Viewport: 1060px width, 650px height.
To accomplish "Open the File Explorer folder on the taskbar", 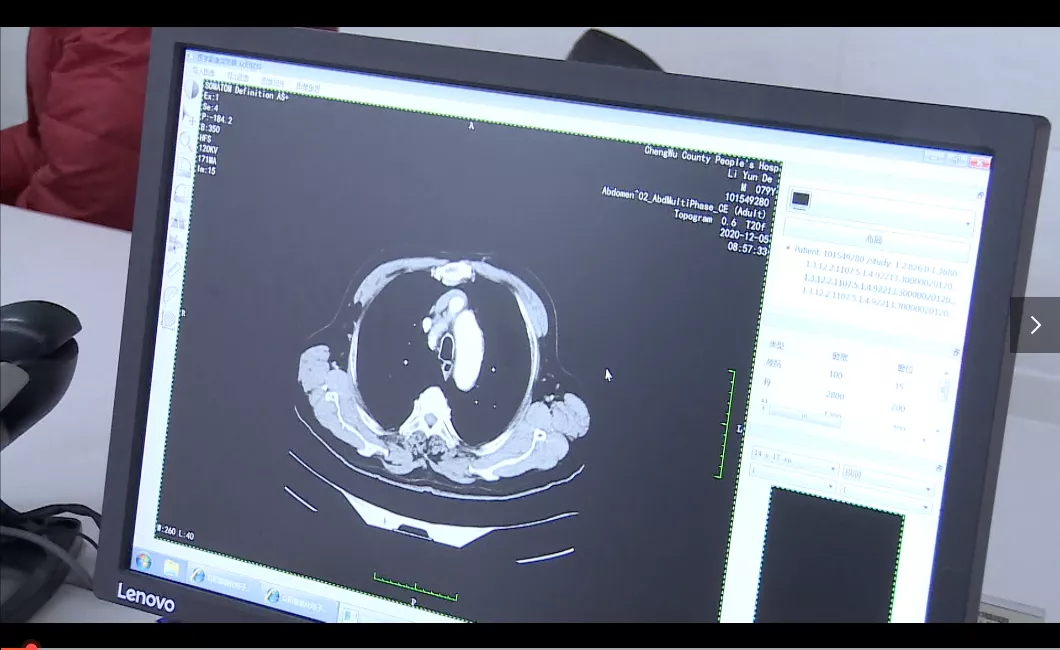I will point(171,569).
